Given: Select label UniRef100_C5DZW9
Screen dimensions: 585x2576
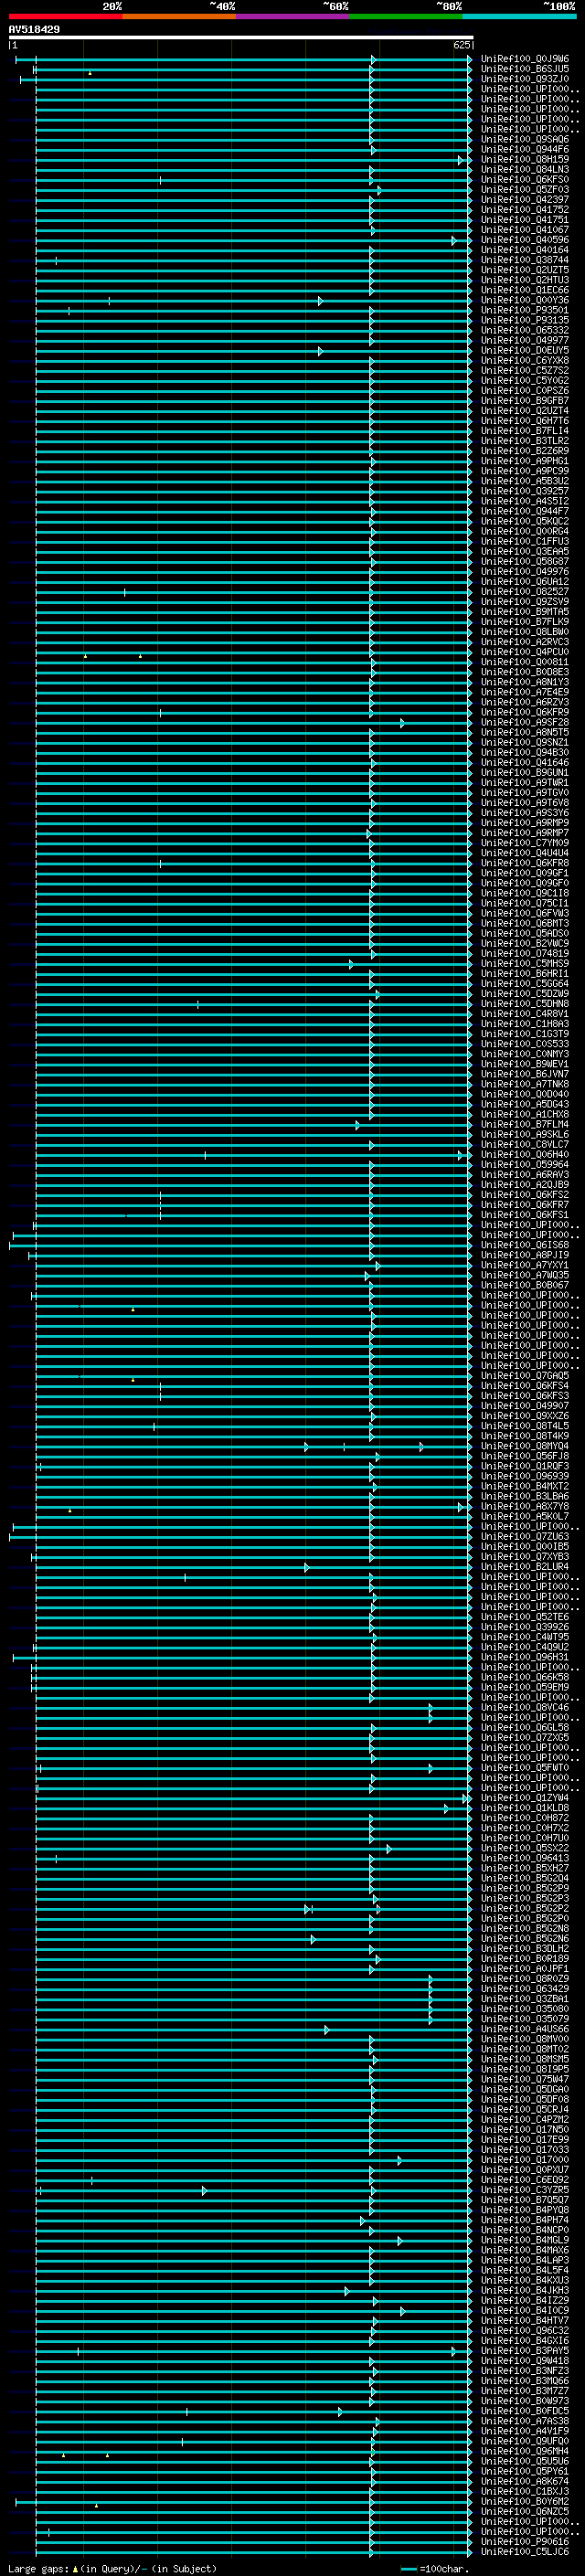Looking at the screenshot, I should [524, 993].
